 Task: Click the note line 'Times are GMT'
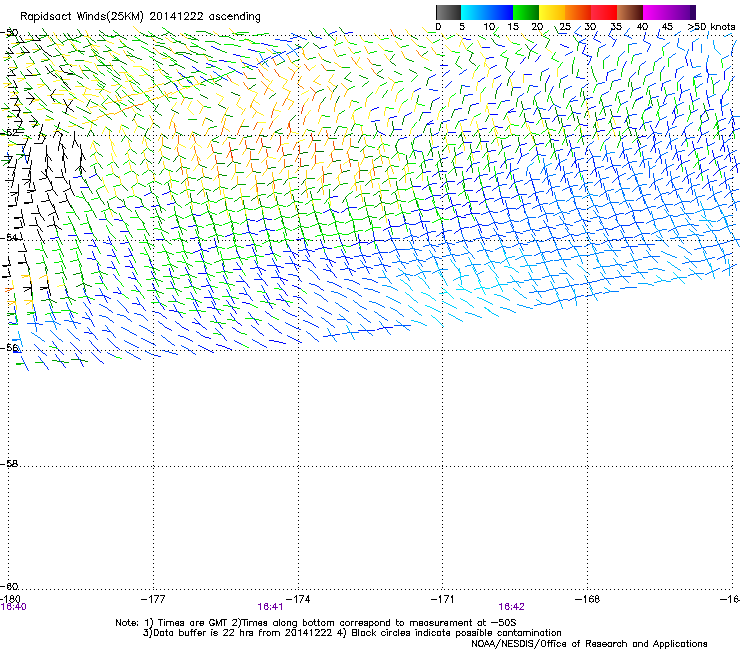[x=192, y=623]
